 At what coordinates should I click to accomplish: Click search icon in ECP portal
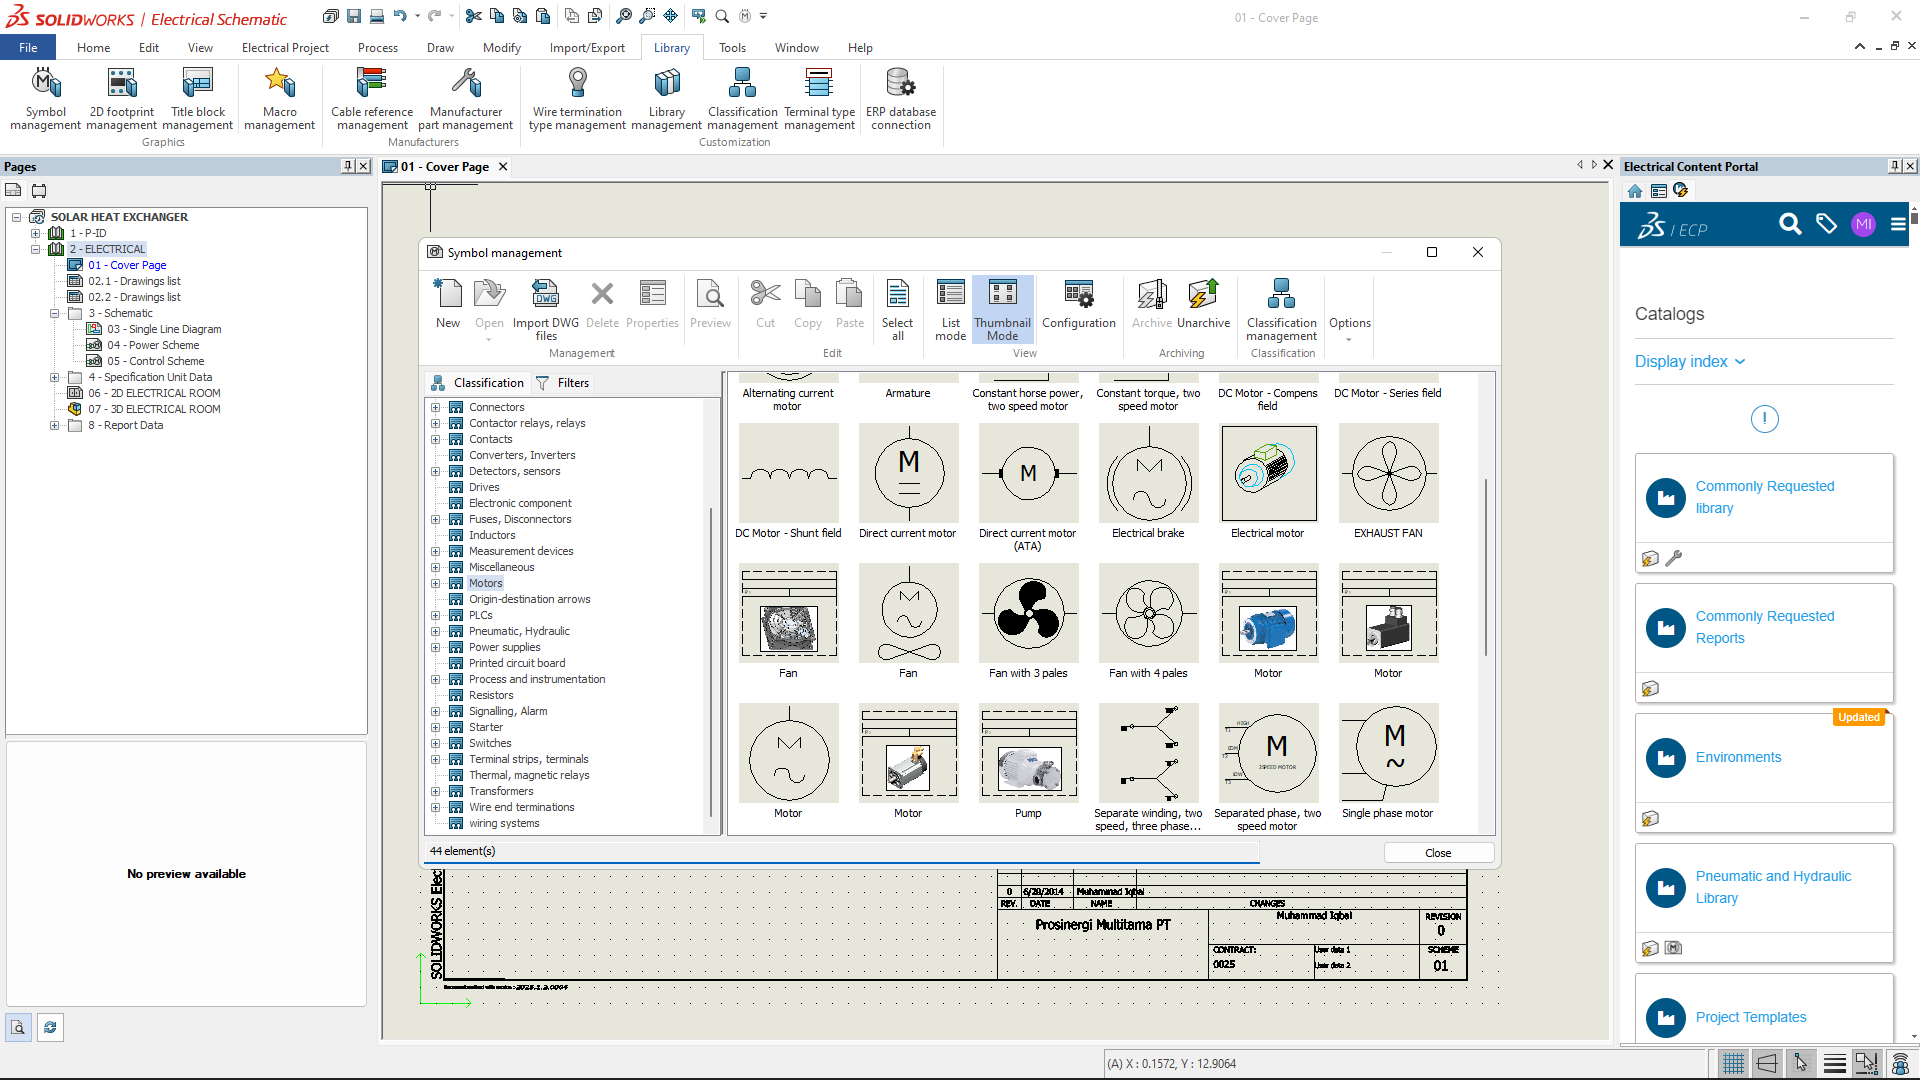click(1790, 224)
